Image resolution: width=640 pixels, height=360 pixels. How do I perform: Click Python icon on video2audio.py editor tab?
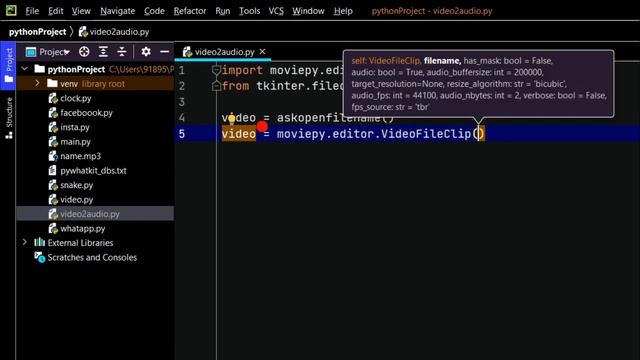click(x=187, y=52)
